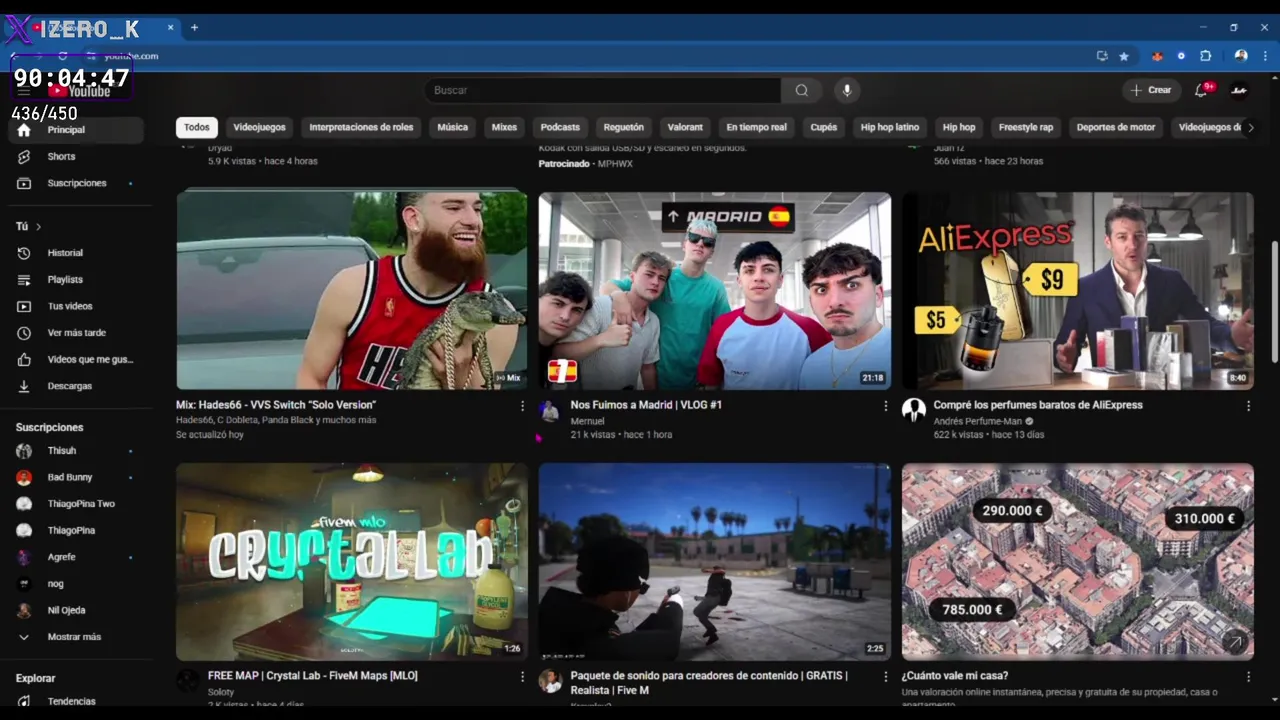Open "FREE MAP | Crystal Lab" video title
The image size is (1280, 720).
pyautogui.click(x=313, y=676)
